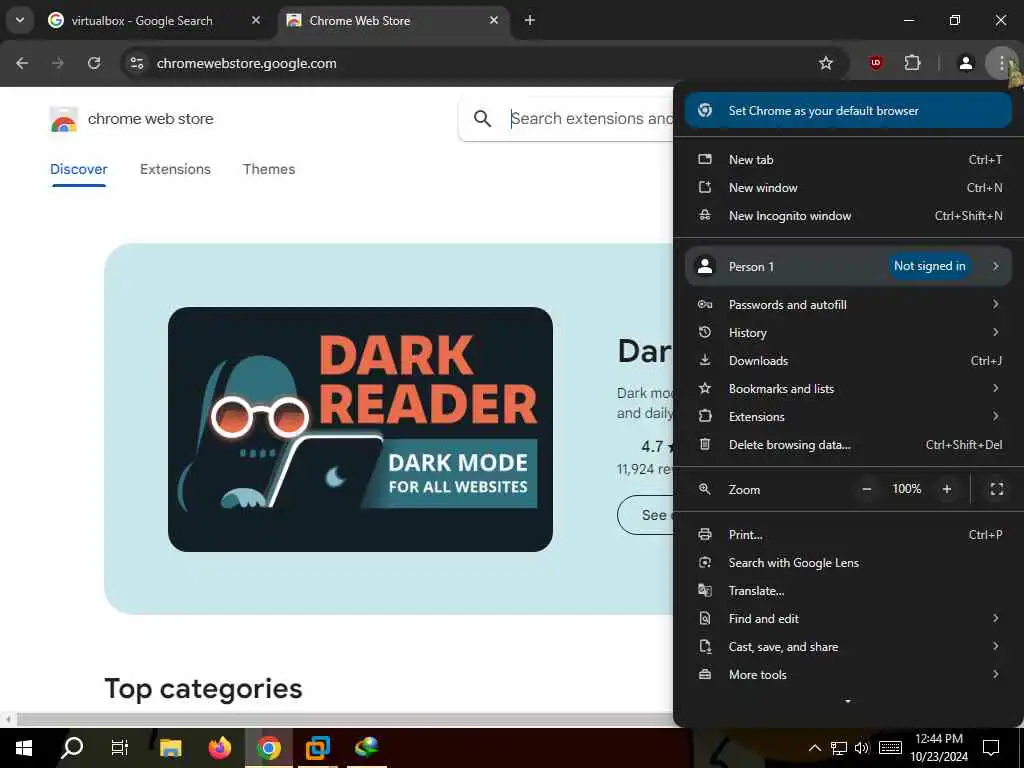Open the notification center icon
This screenshot has height=768, width=1024.
click(x=991, y=748)
